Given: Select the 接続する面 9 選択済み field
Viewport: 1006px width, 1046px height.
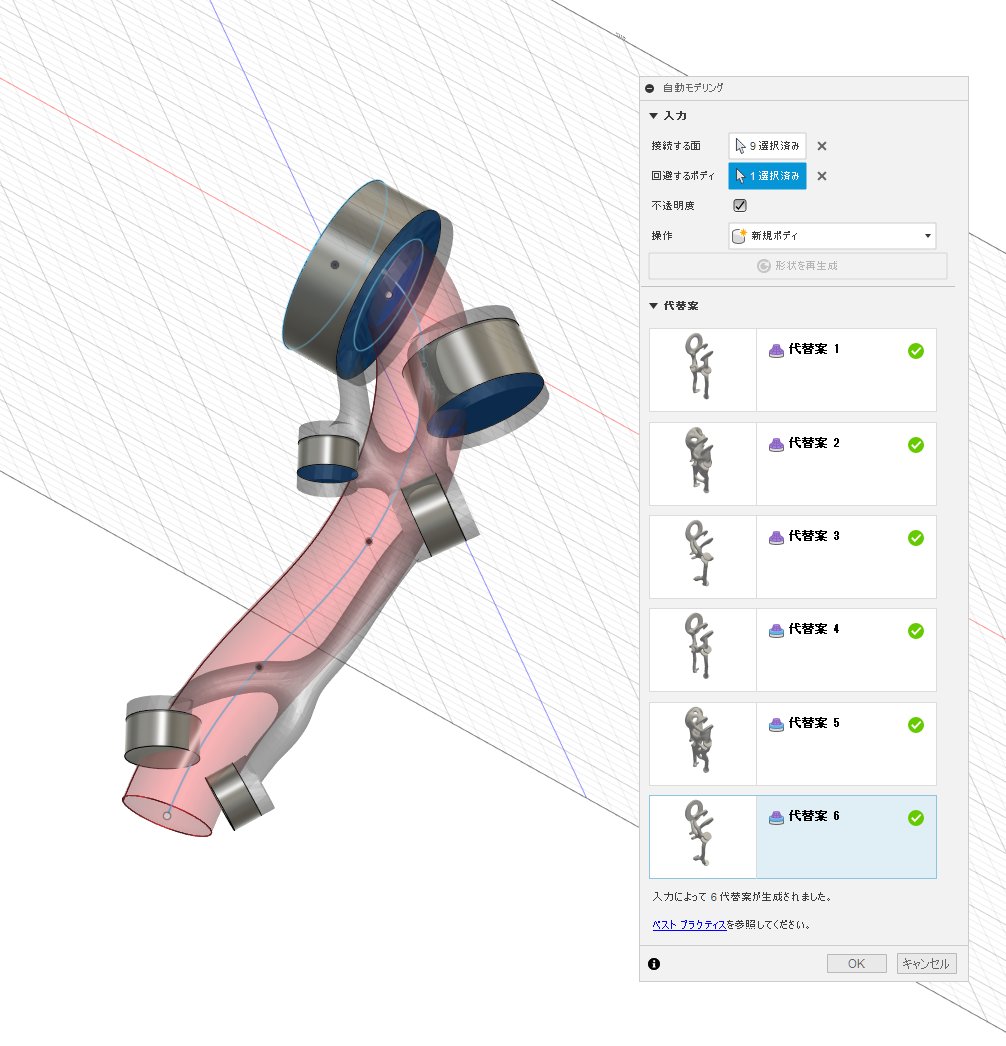Looking at the screenshot, I should coord(767,145).
